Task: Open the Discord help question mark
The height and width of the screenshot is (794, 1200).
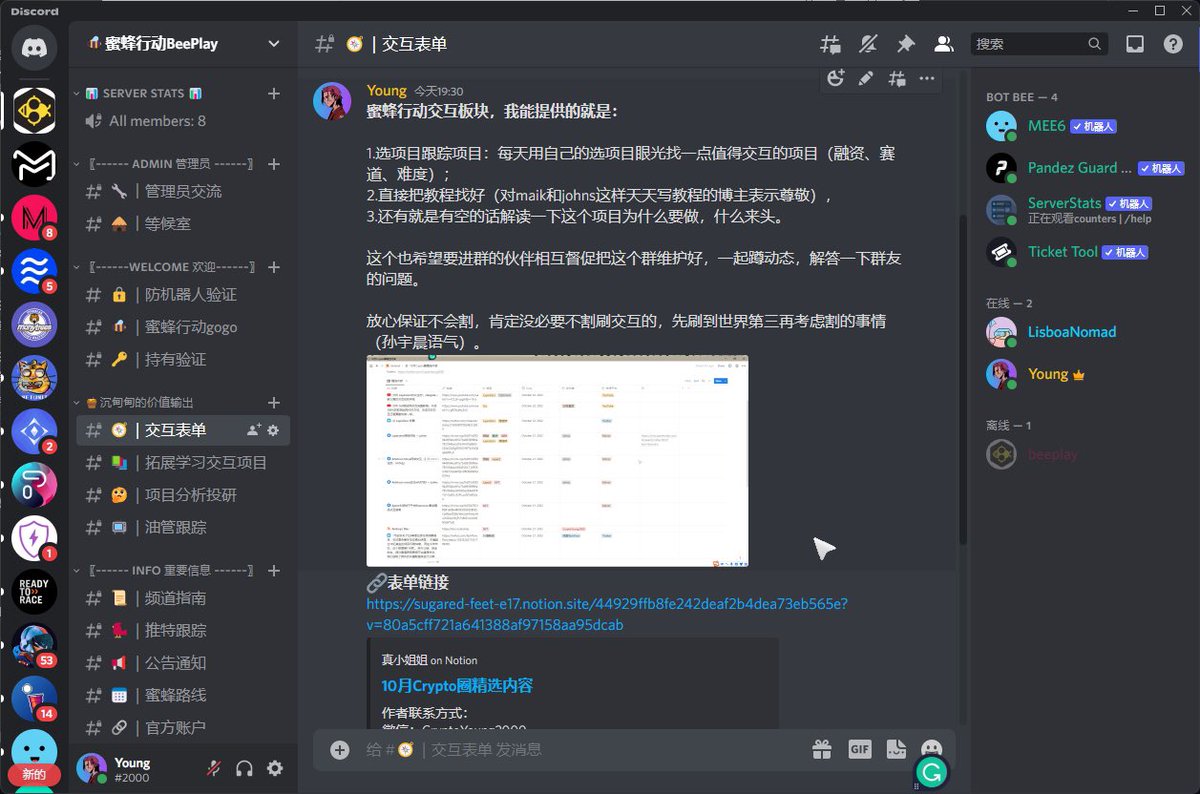Action: [x=1172, y=44]
